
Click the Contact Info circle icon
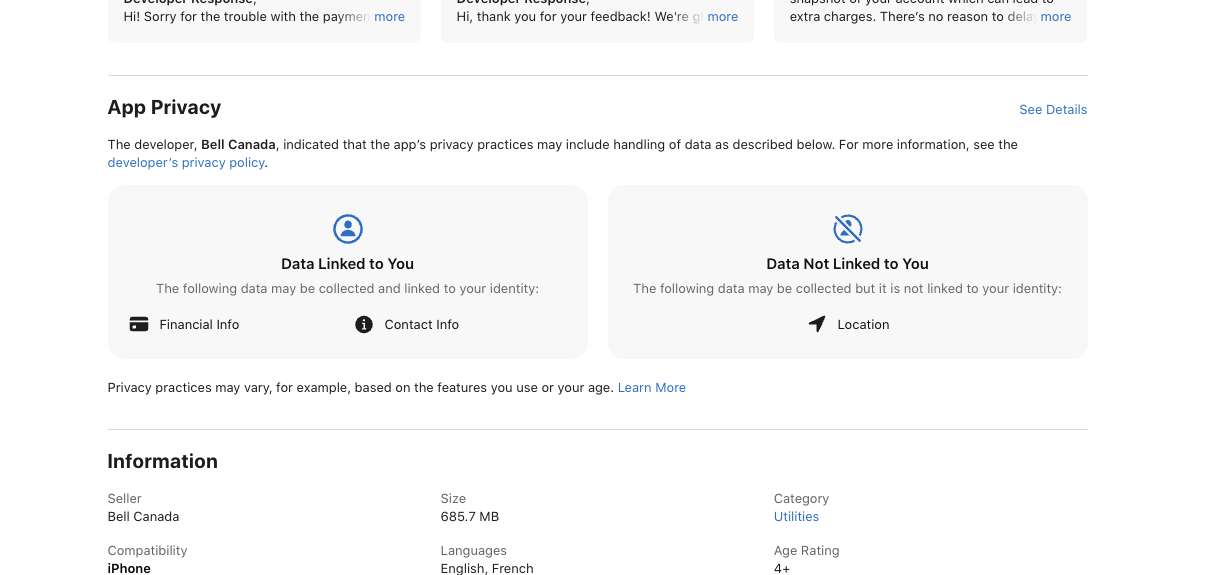(x=364, y=325)
